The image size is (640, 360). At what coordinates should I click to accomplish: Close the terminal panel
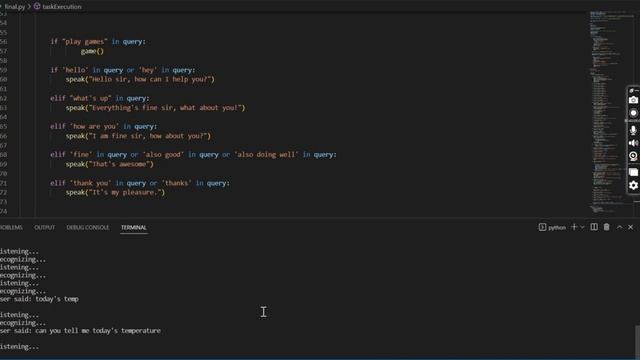631,227
